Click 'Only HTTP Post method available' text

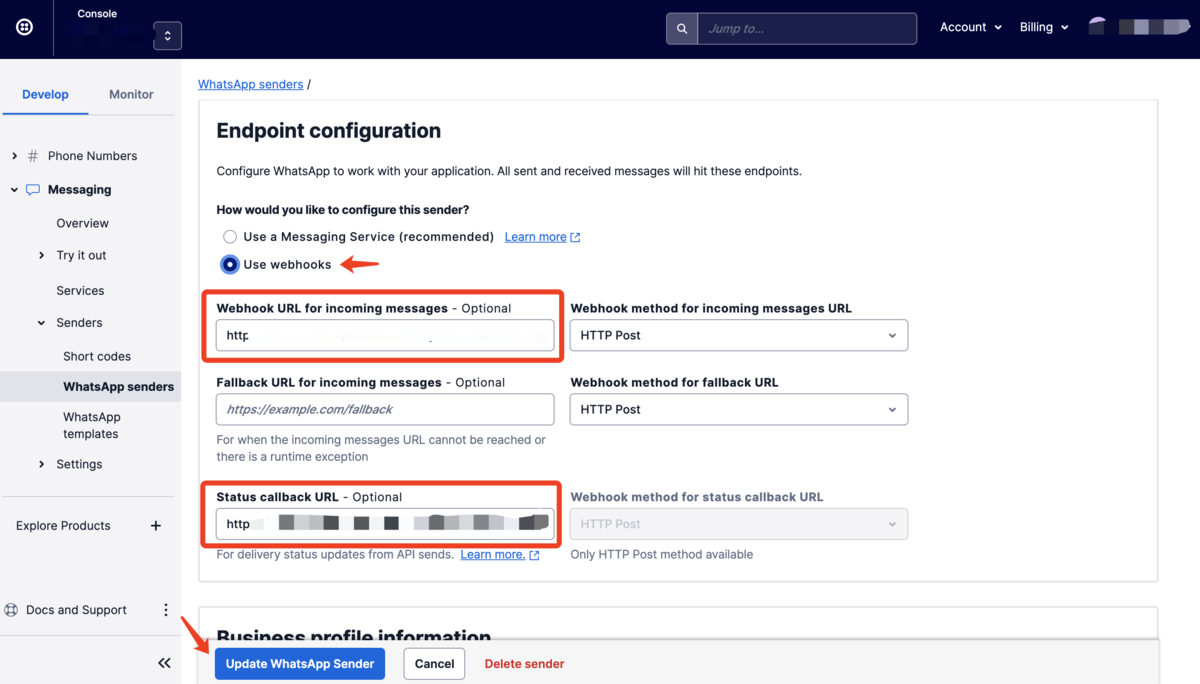pyautogui.click(x=661, y=554)
